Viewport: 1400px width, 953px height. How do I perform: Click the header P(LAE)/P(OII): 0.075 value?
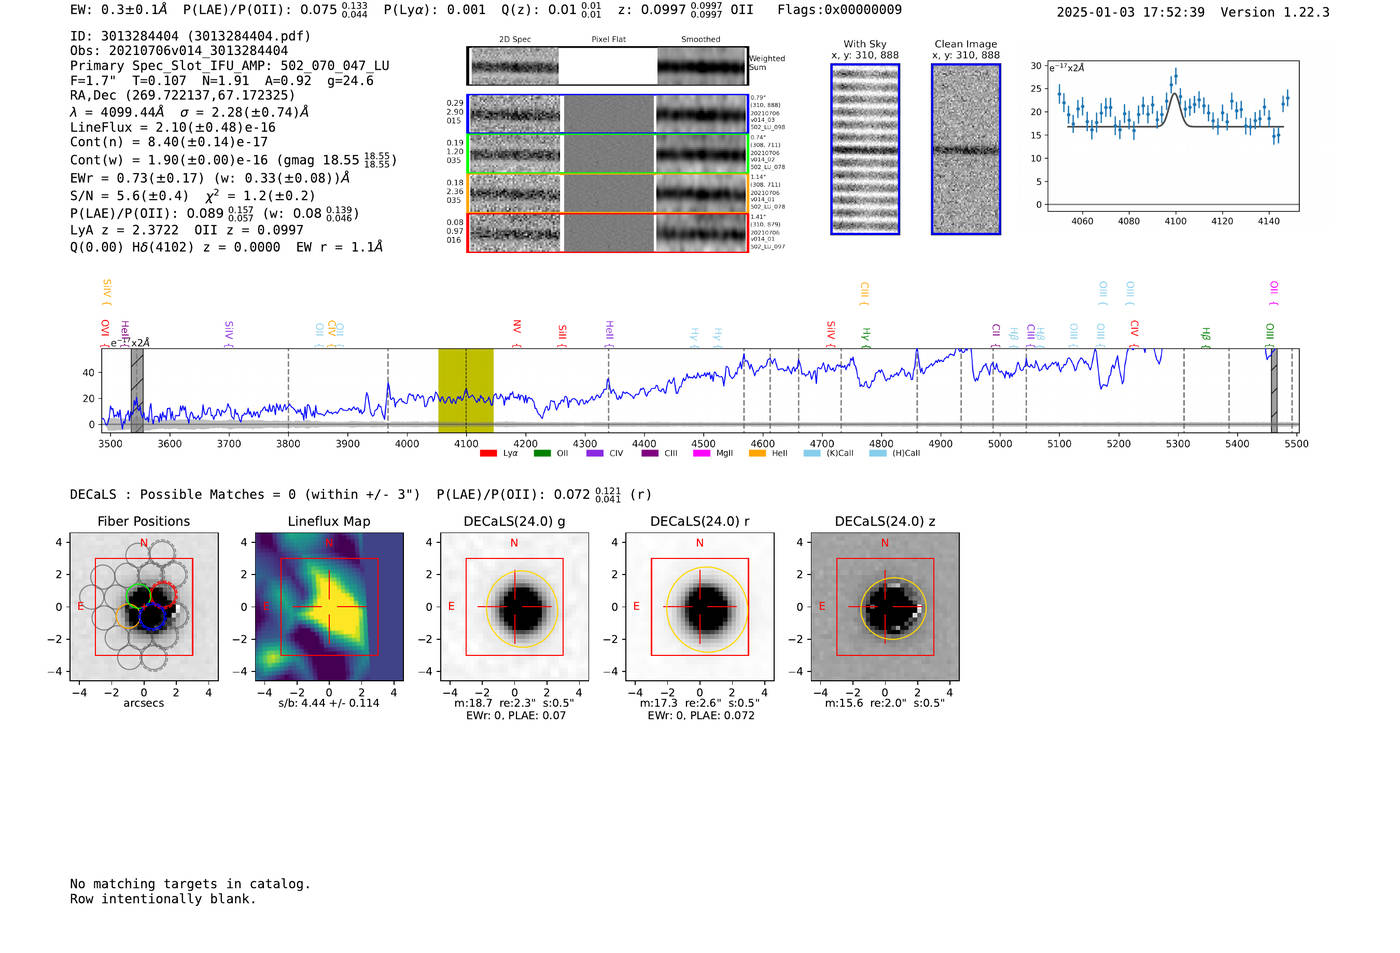click(275, 10)
